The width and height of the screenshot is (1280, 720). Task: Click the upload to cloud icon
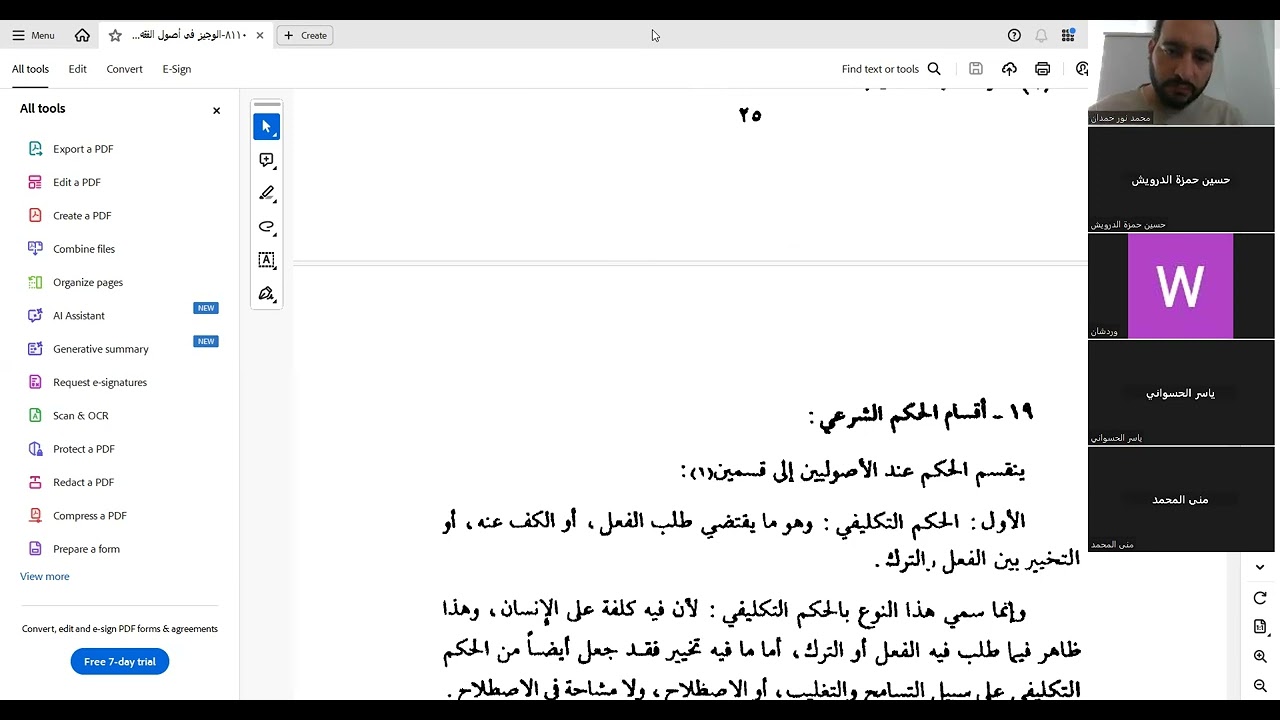pyautogui.click(x=1009, y=69)
